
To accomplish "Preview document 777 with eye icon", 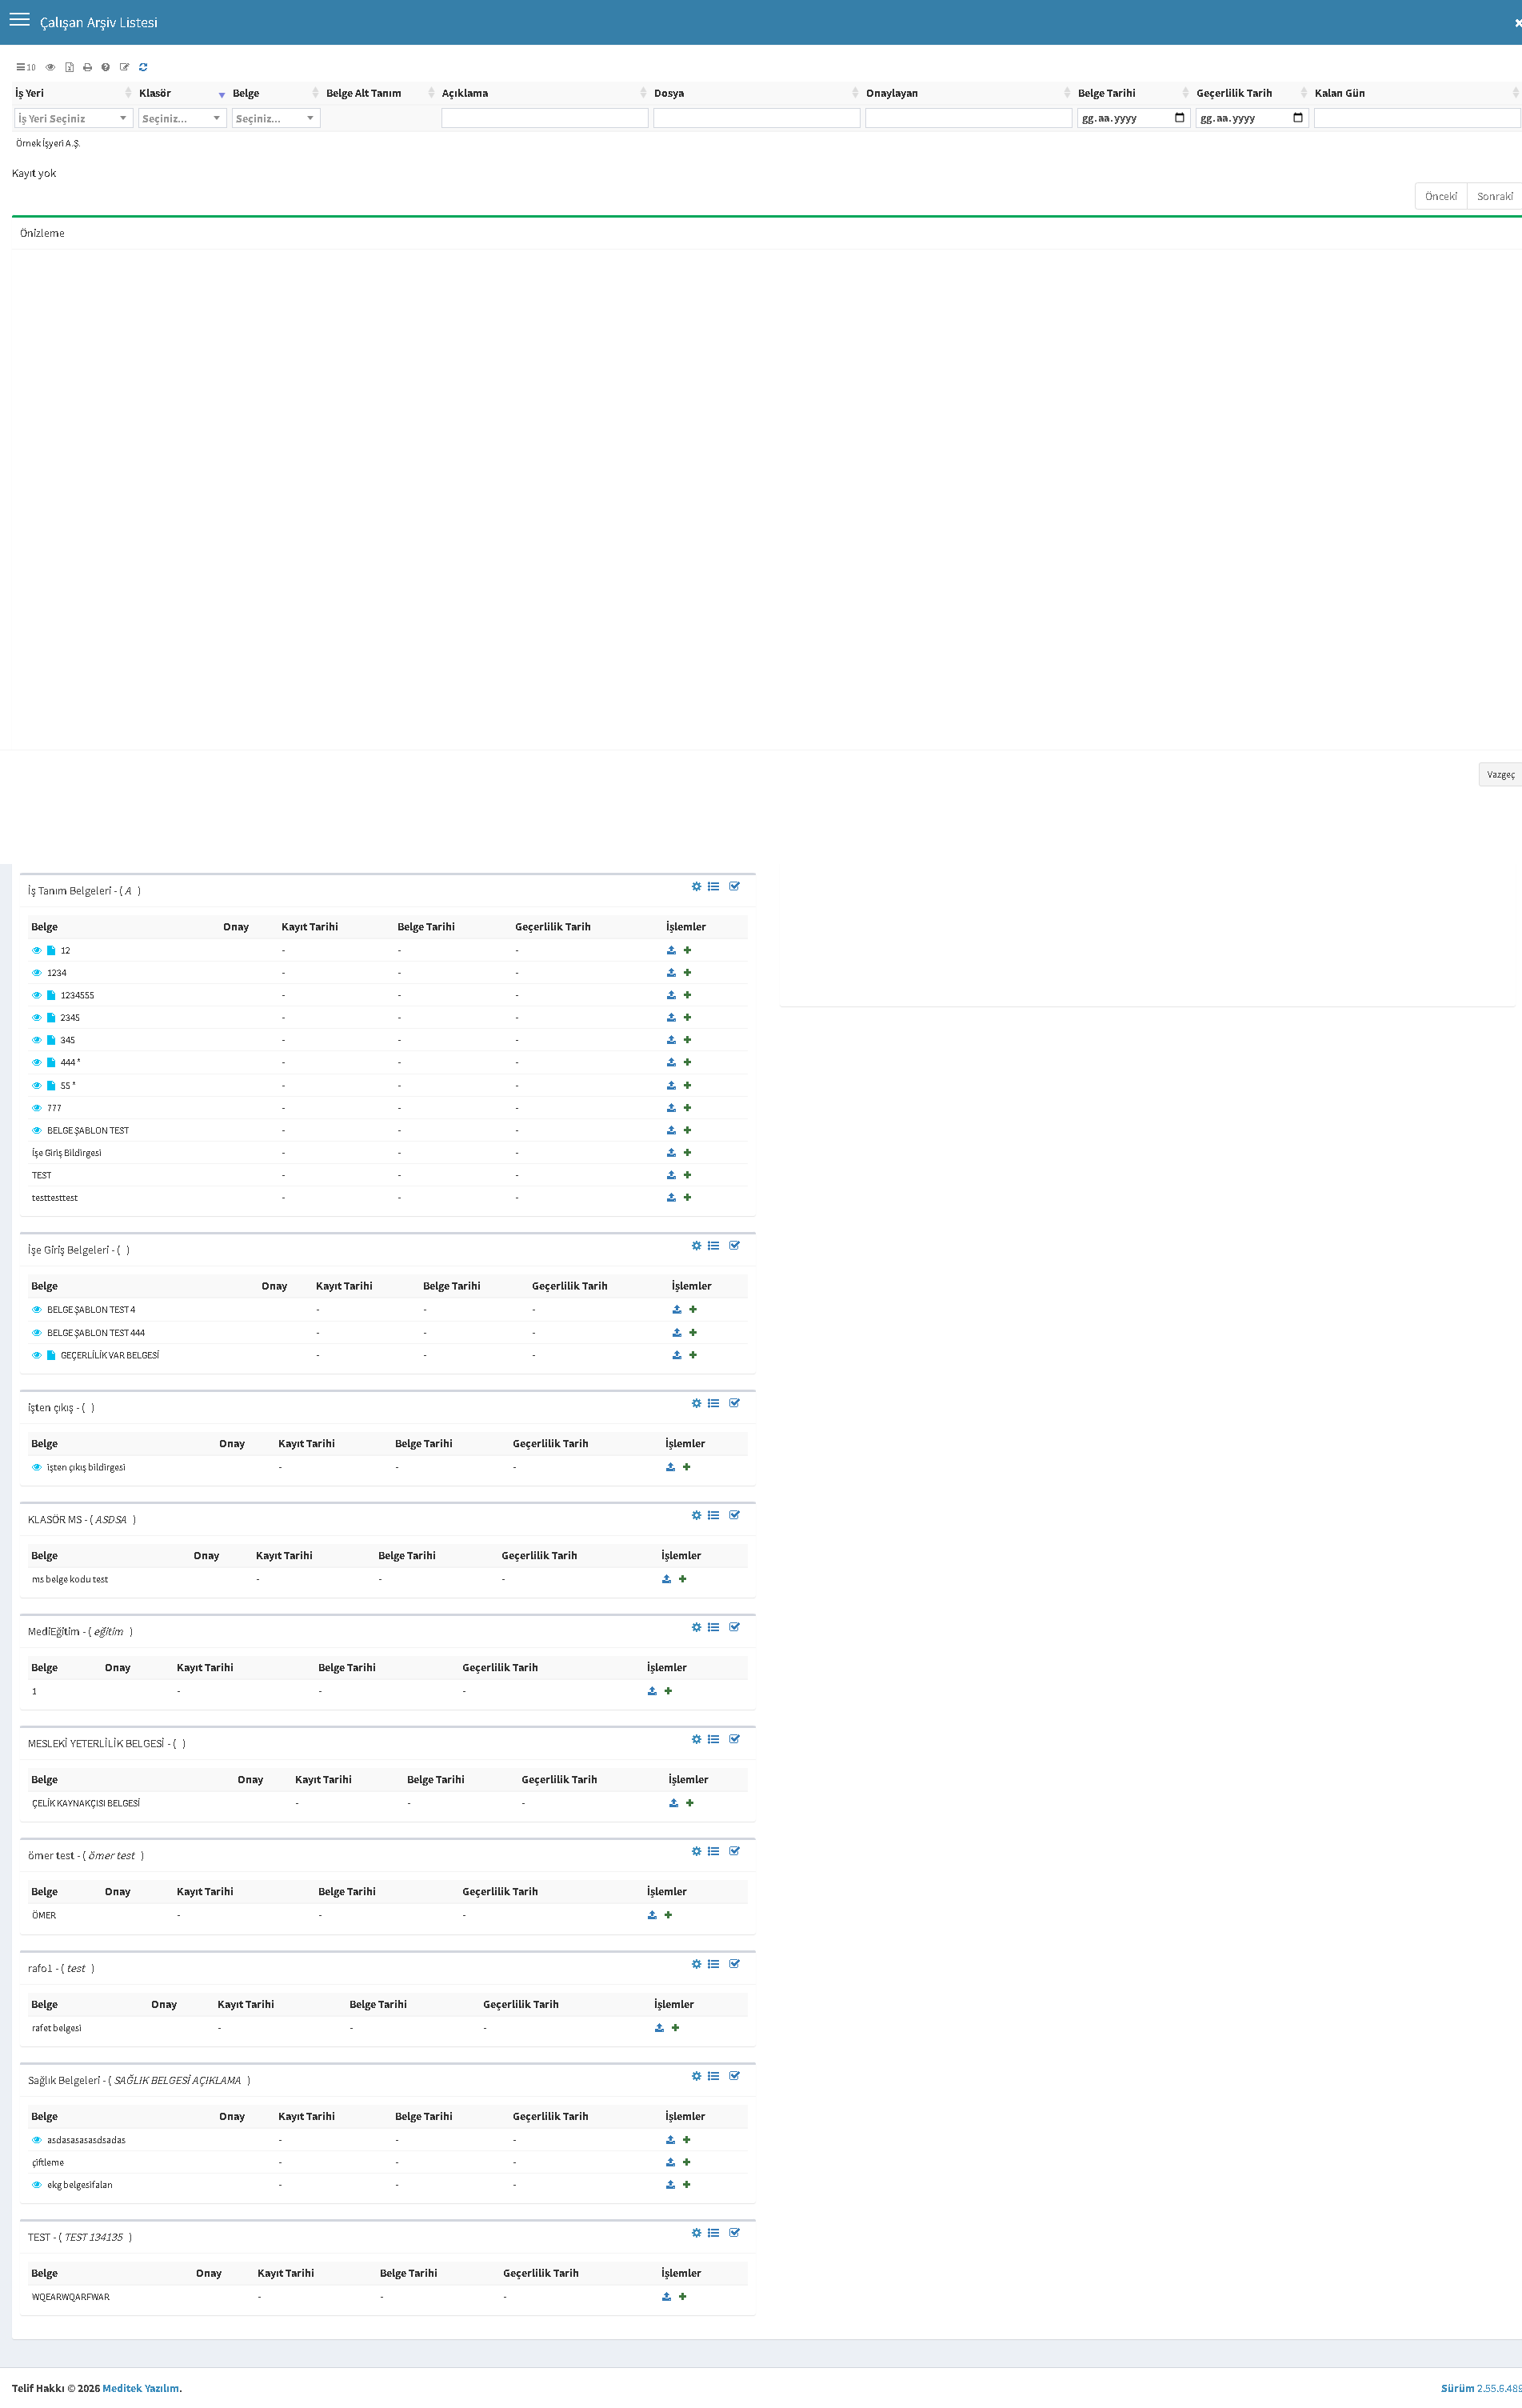I will point(37,1108).
